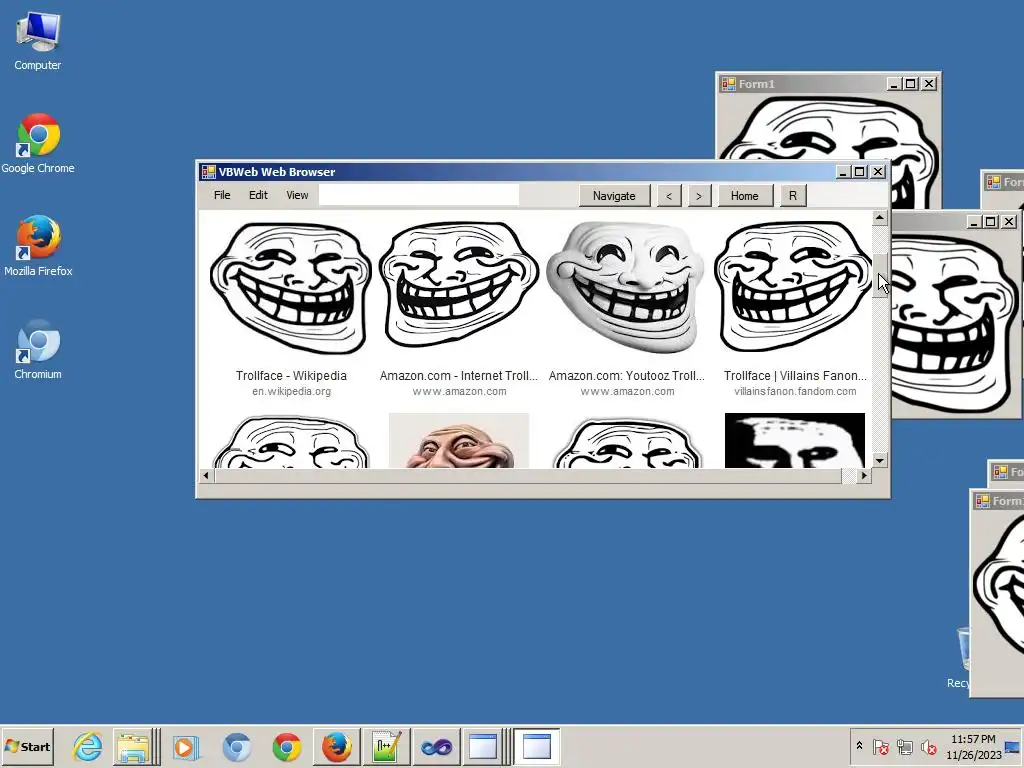
Task: Click the en.wikipedia.org source text
Action: tap(291, 391)
